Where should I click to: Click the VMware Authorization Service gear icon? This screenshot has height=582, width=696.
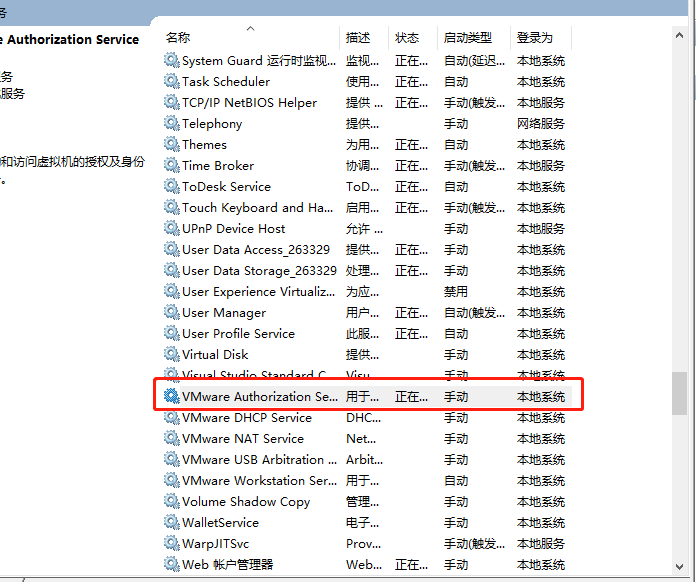pos(171,396)
